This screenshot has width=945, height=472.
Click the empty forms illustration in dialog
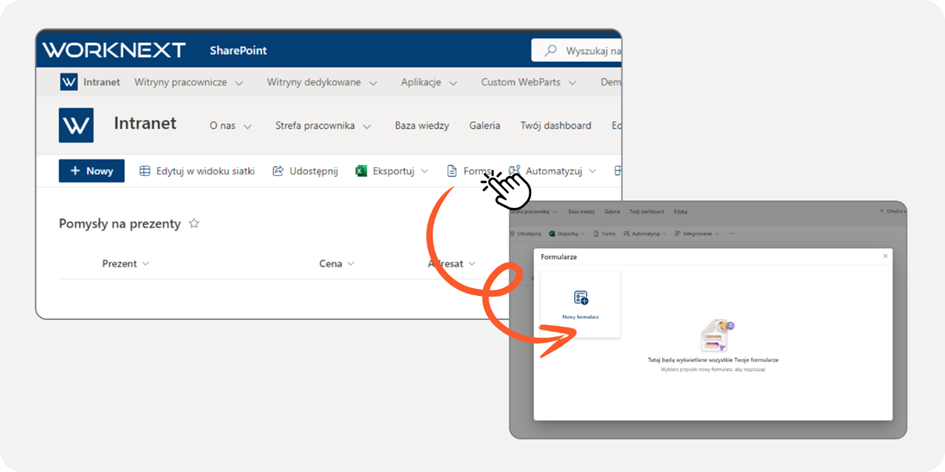(717, 336)
